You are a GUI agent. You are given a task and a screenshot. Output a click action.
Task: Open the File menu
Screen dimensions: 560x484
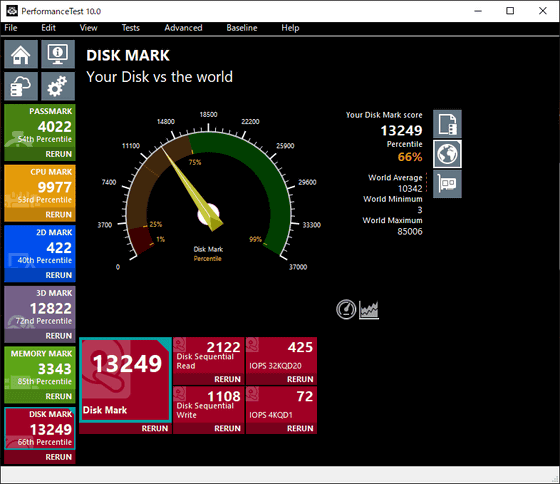(x=11, y=28)
